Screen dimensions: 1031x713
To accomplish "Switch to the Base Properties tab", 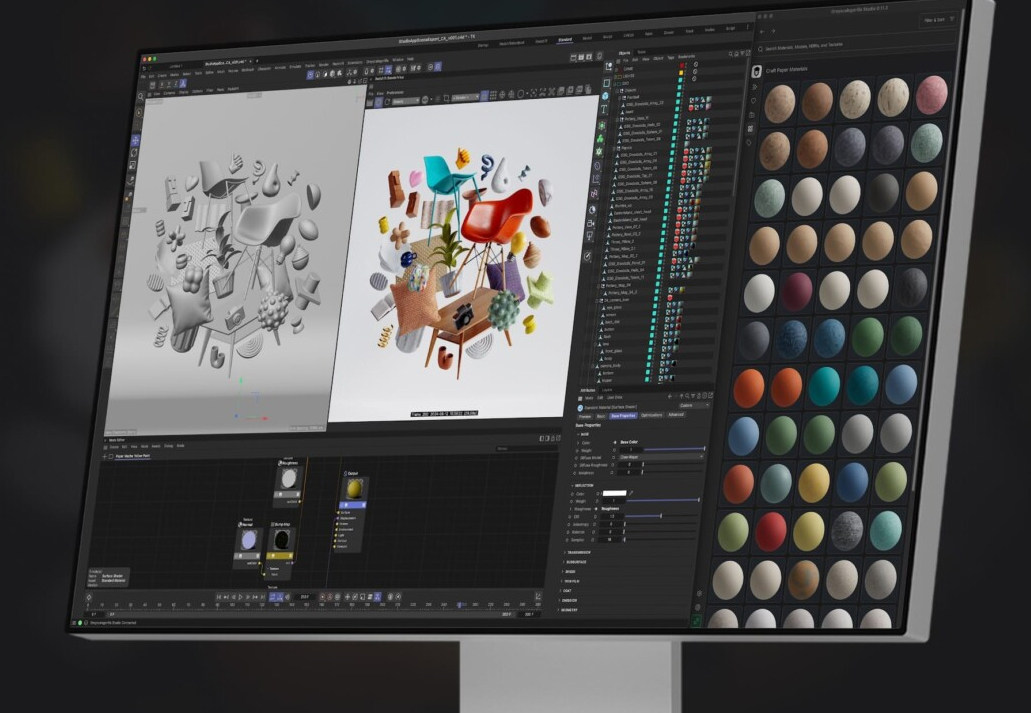I will click(x=623, y=416).
